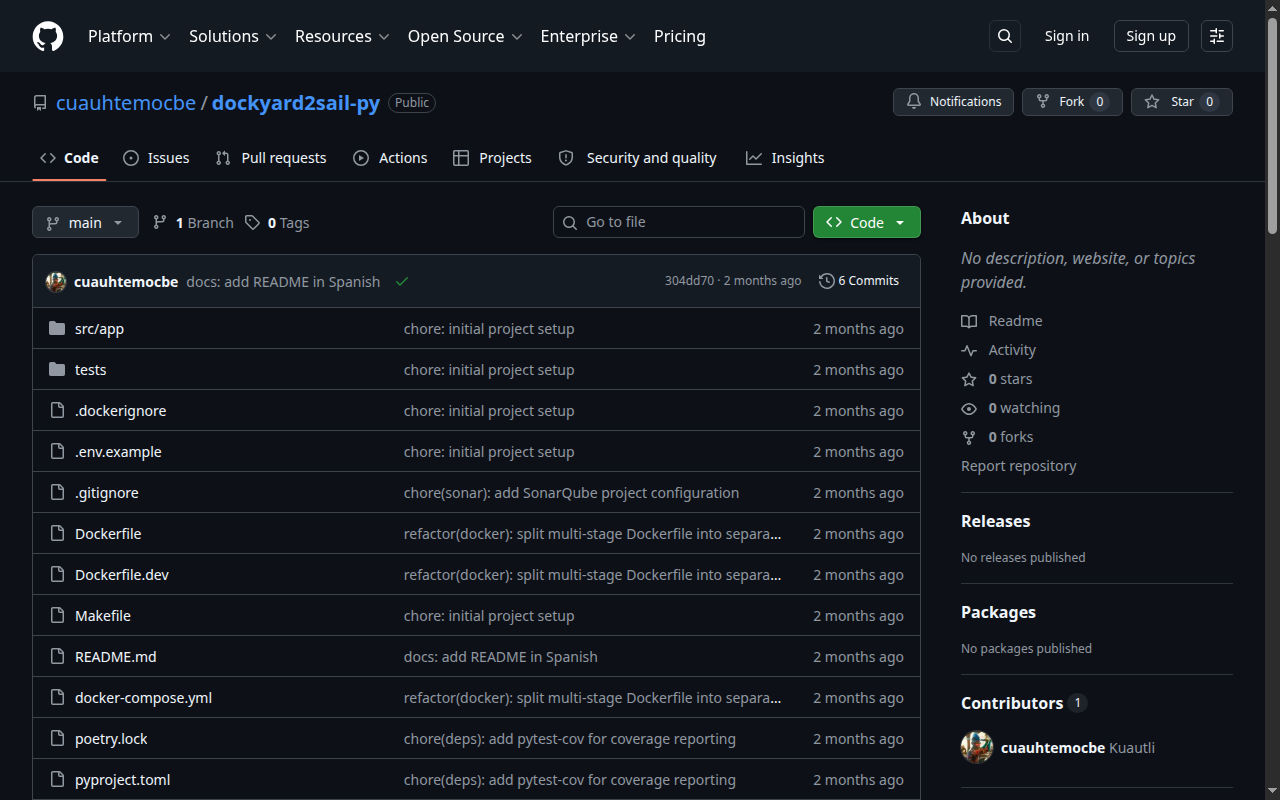Click cuauhtemocbe avatar in the commit bar

(x=56, y=282)
